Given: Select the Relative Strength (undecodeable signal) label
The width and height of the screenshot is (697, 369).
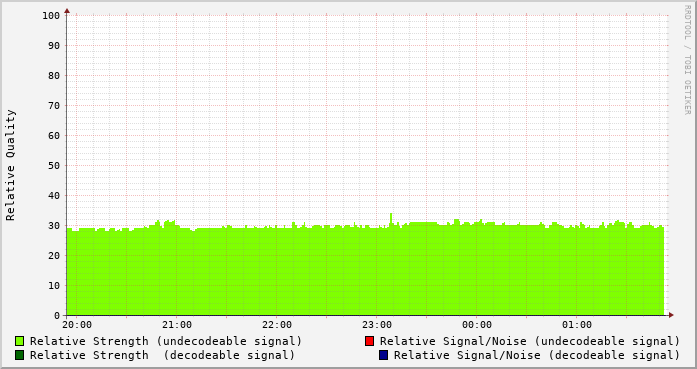Looking at the screenshot, I should point(166,341).
